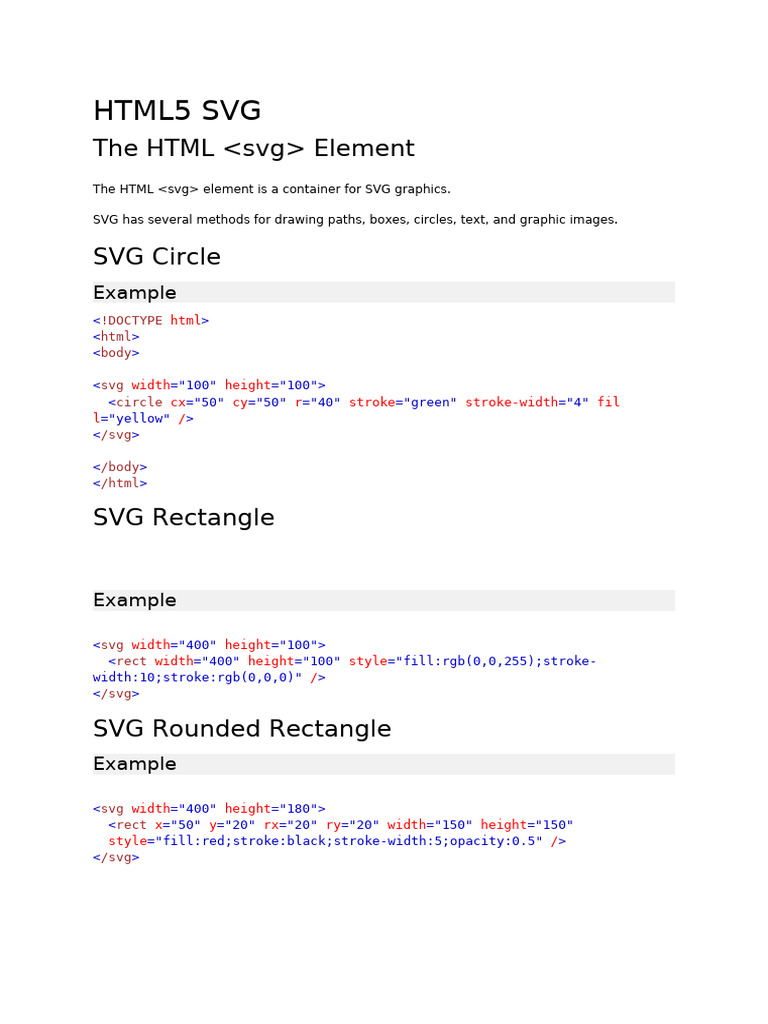Click the svg width="400" height="100" line
Image resolution: width=768 pixels, height=1024 pixels.
click(x=209, y=645)
